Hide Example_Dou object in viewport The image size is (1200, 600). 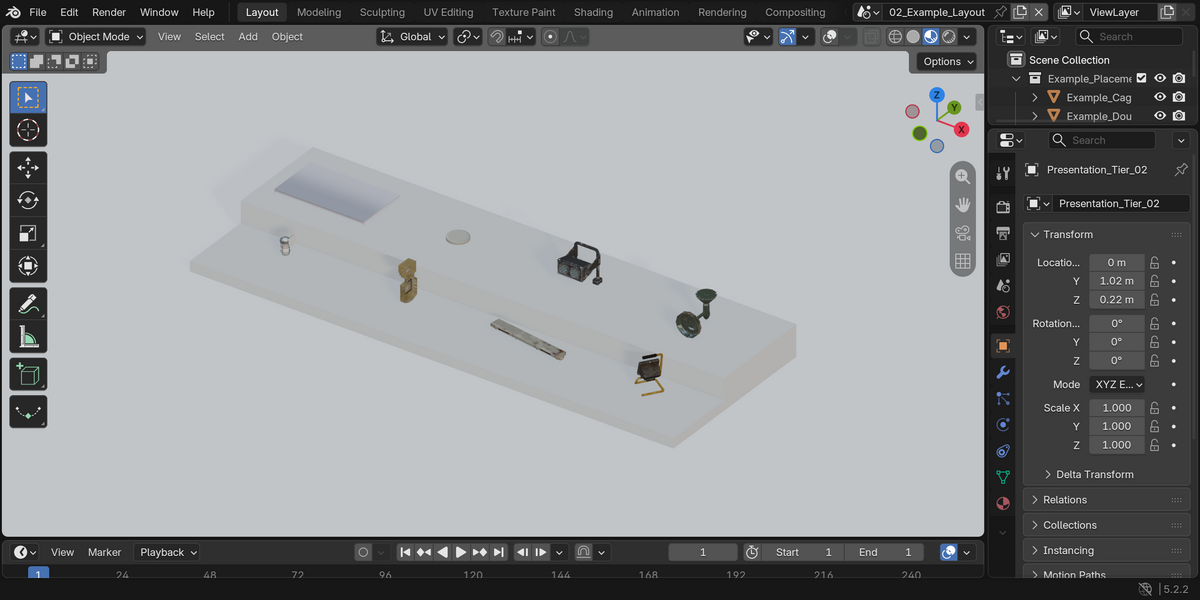click(1160, 116)
